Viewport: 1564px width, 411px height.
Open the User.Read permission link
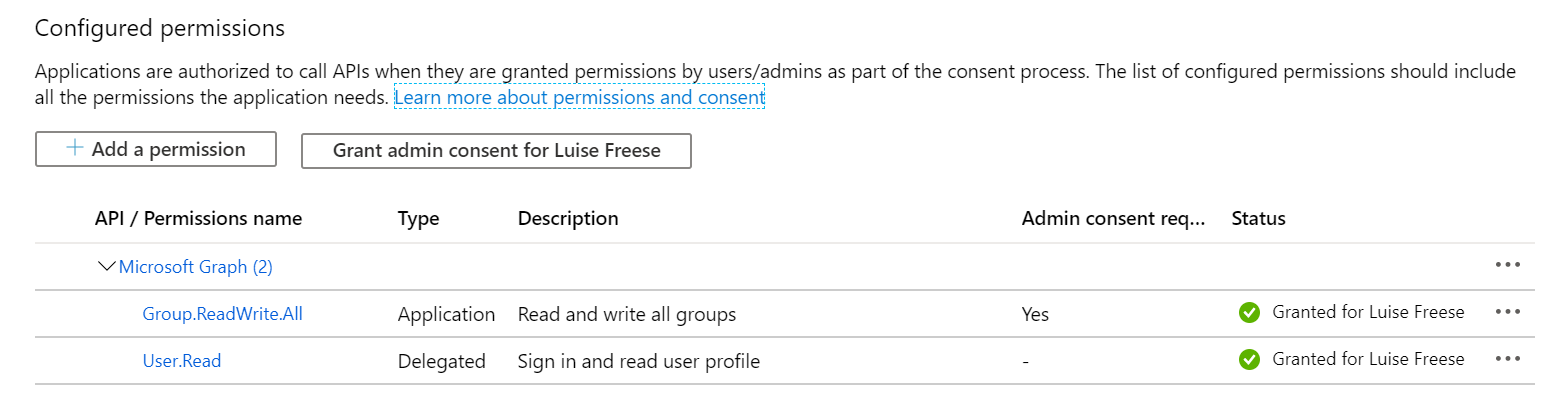pyautogui.click(x=181, y=361)
